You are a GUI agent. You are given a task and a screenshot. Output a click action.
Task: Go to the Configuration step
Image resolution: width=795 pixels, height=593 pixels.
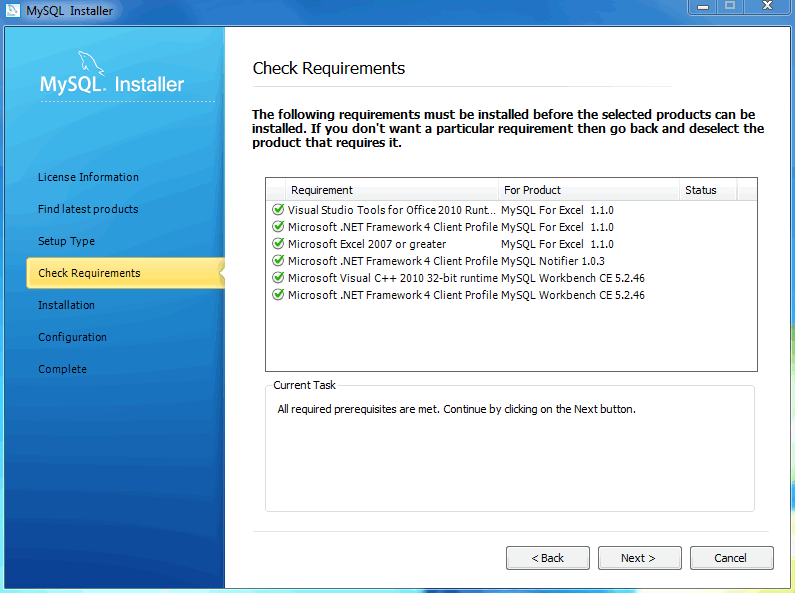(73, 337)
